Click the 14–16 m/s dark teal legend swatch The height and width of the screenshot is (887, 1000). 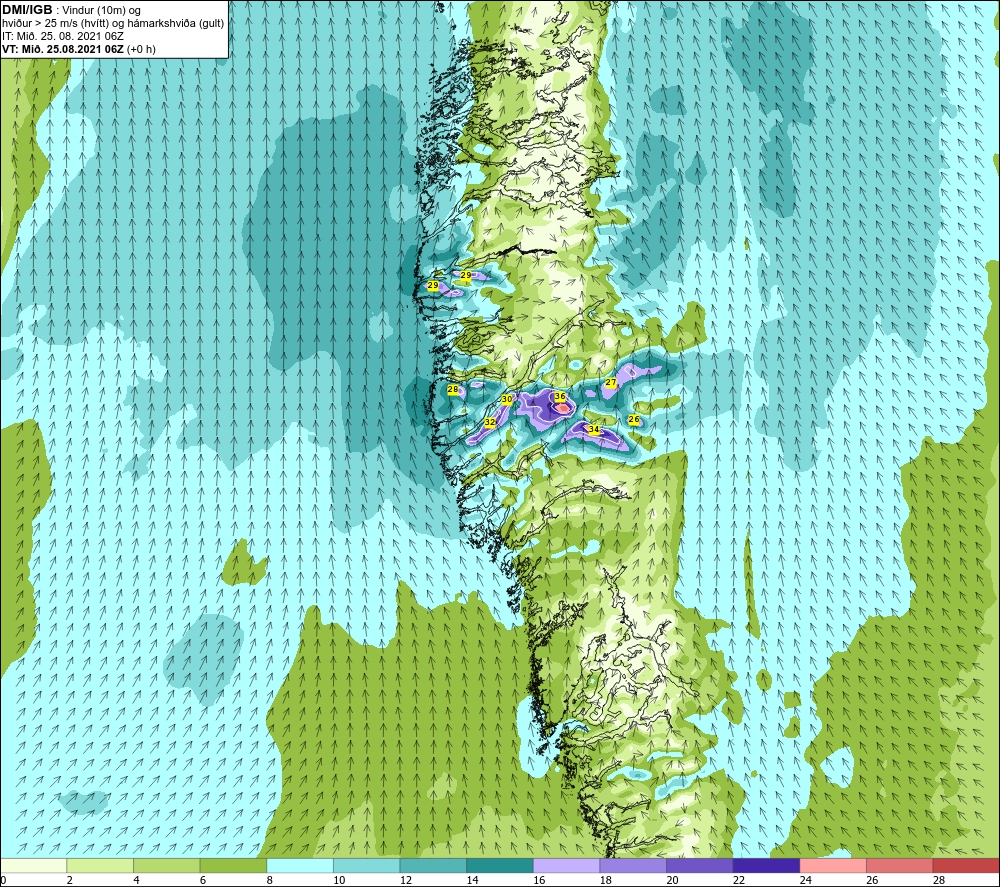coord(500,866)
